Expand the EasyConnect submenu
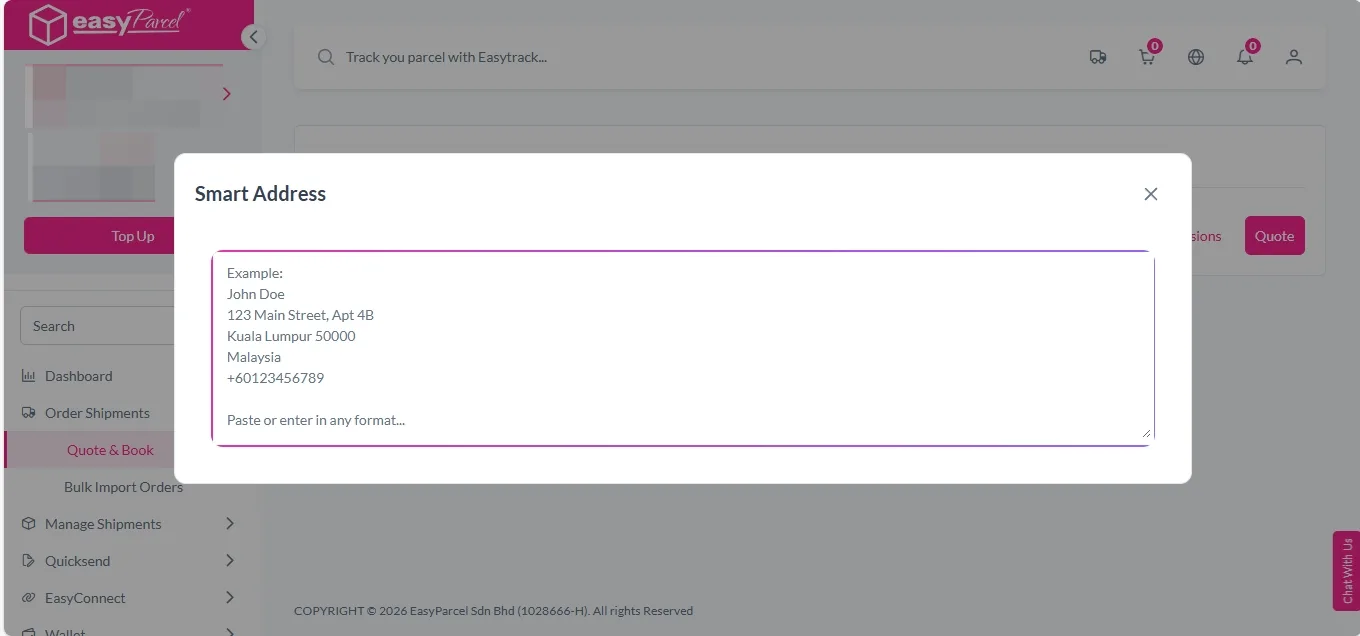 [230, 598]
